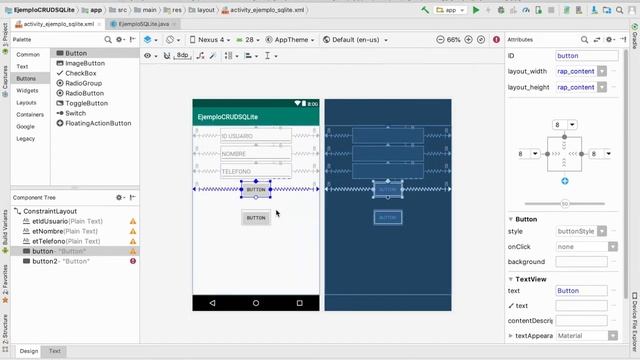Select the Common palette category

[28, 54]
